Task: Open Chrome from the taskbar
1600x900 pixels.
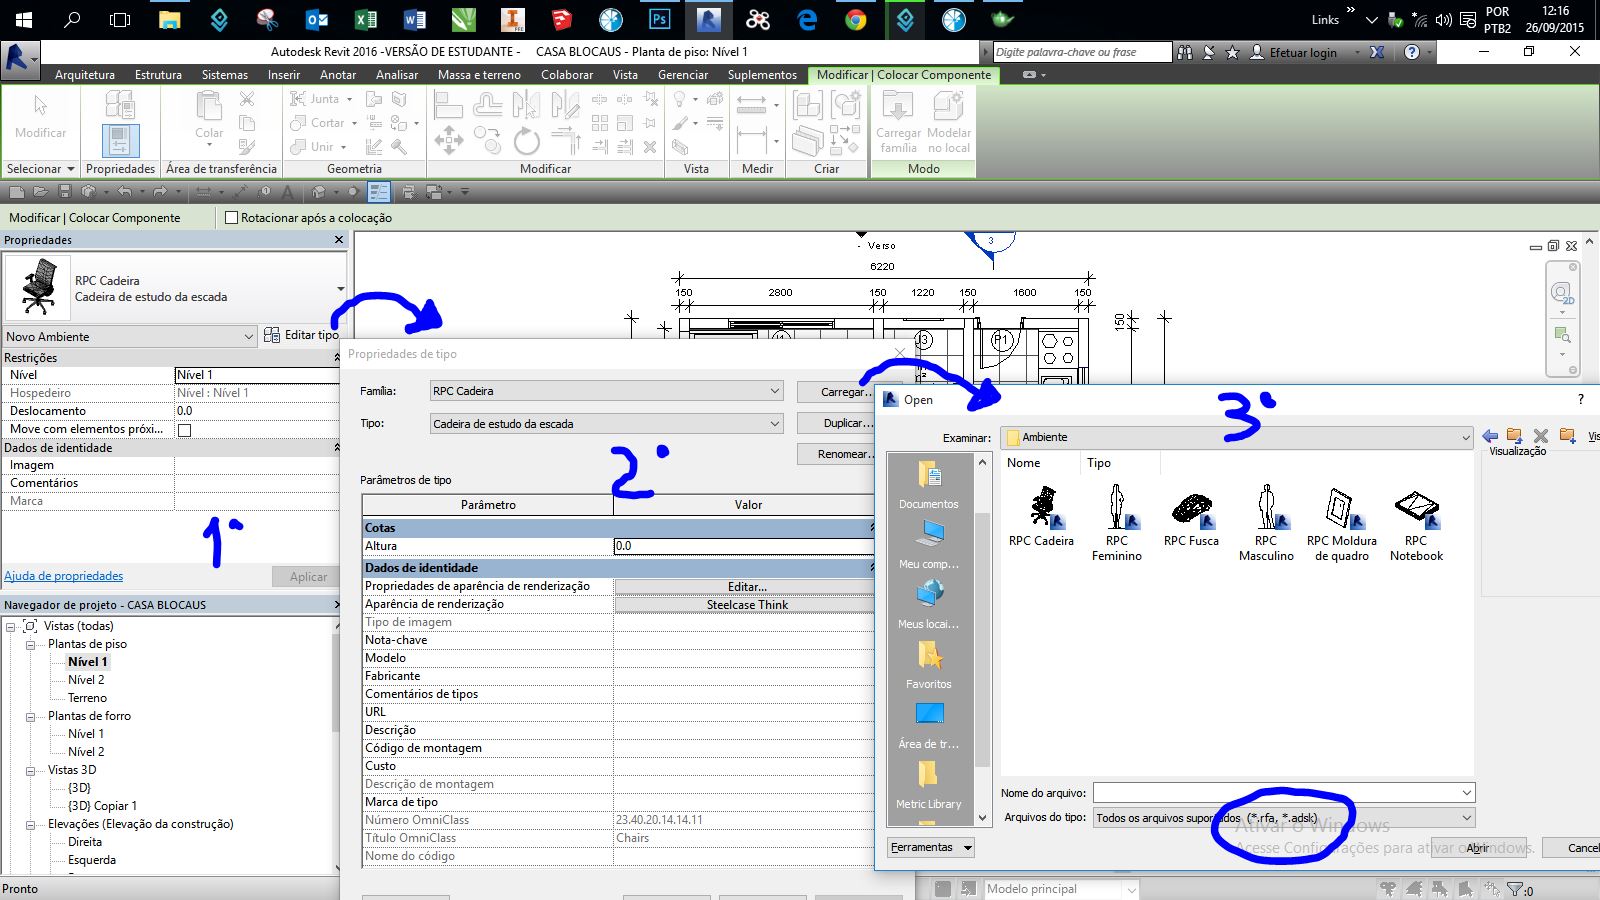Action: pyautogui.click(x=856, y=19)
